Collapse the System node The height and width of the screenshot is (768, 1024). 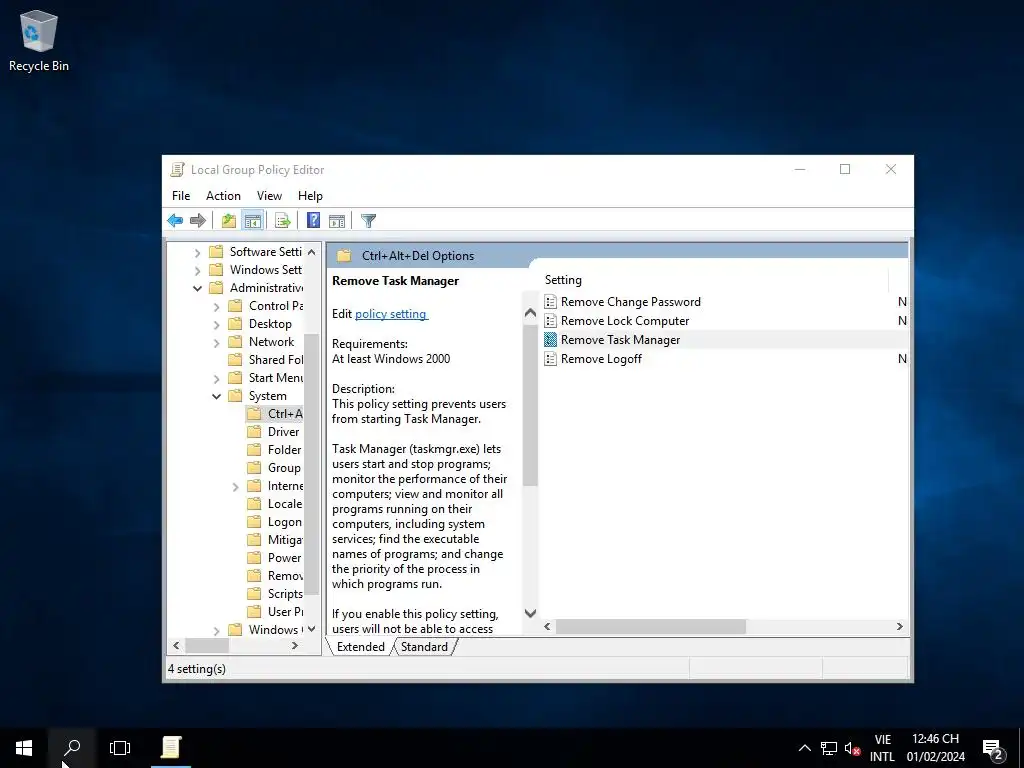coord(216,396)
